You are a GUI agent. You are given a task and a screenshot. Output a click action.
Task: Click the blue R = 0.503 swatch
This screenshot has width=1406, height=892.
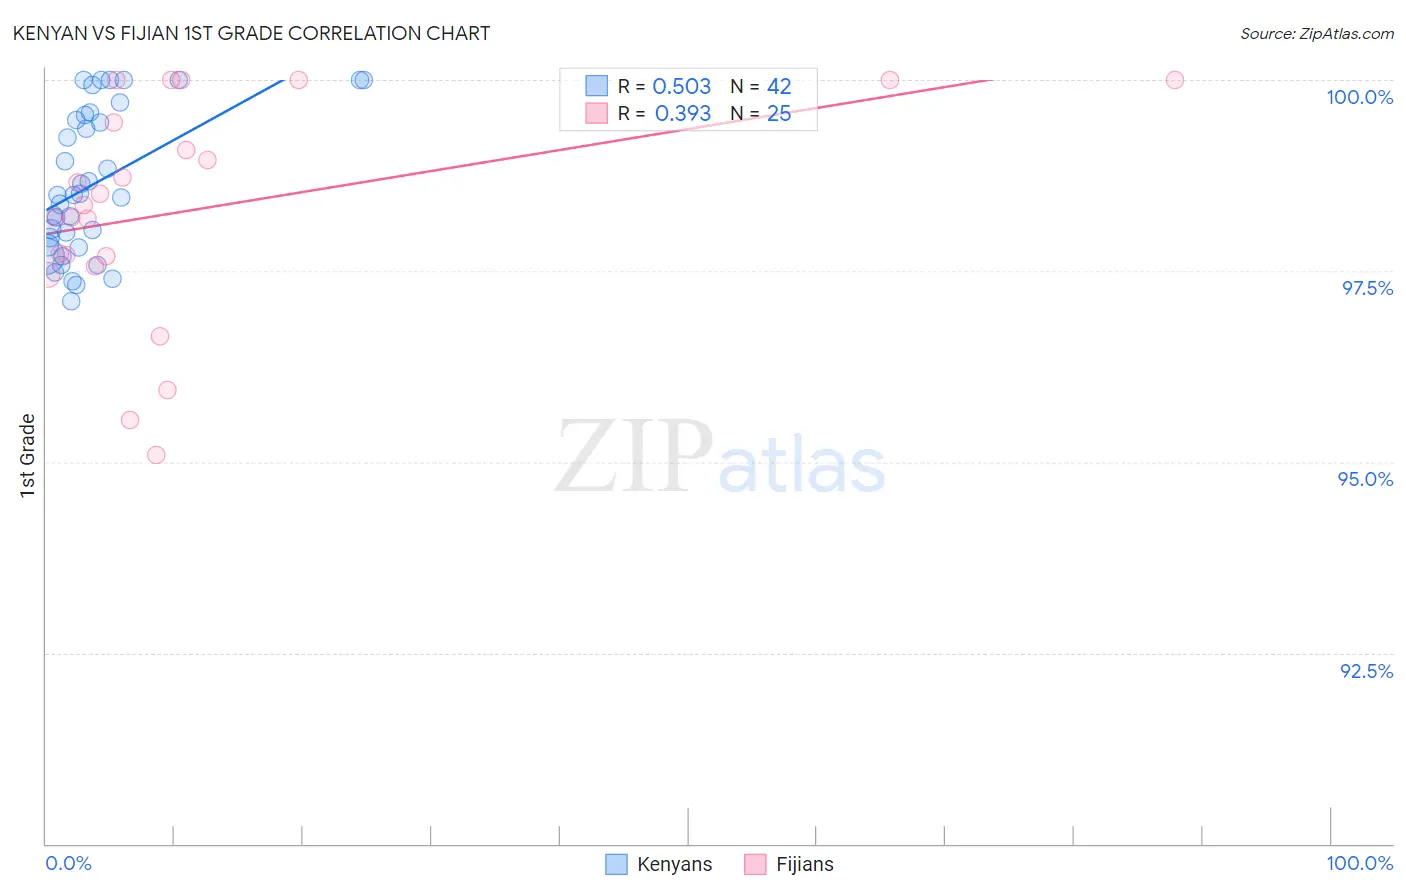click(x=596, y=86)
